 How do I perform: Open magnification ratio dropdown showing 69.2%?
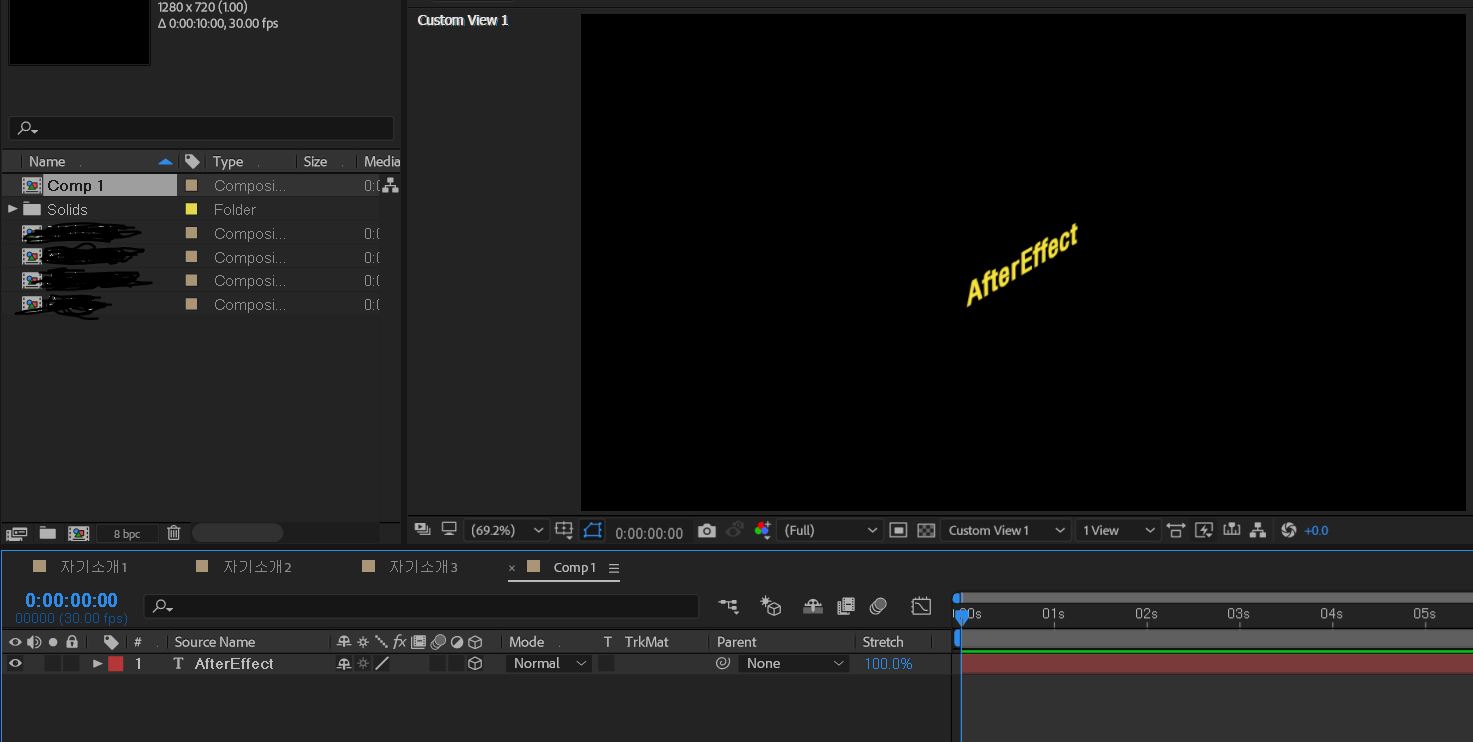tap(507, 530)
